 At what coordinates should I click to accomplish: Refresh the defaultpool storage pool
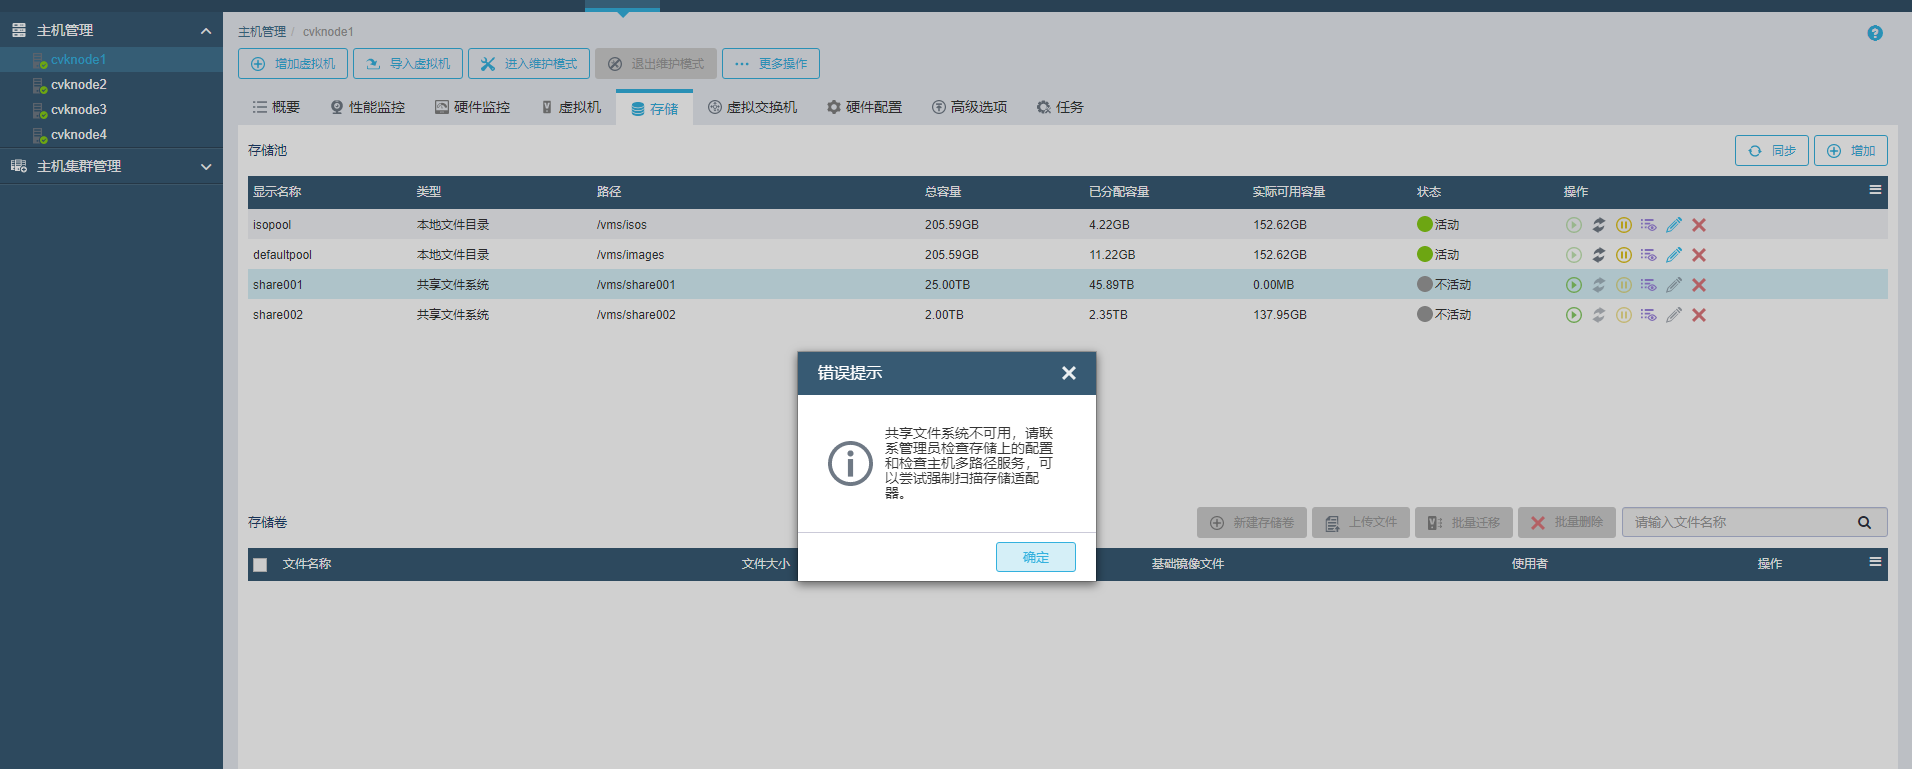pyautogui.click(x=1599, y=255)
